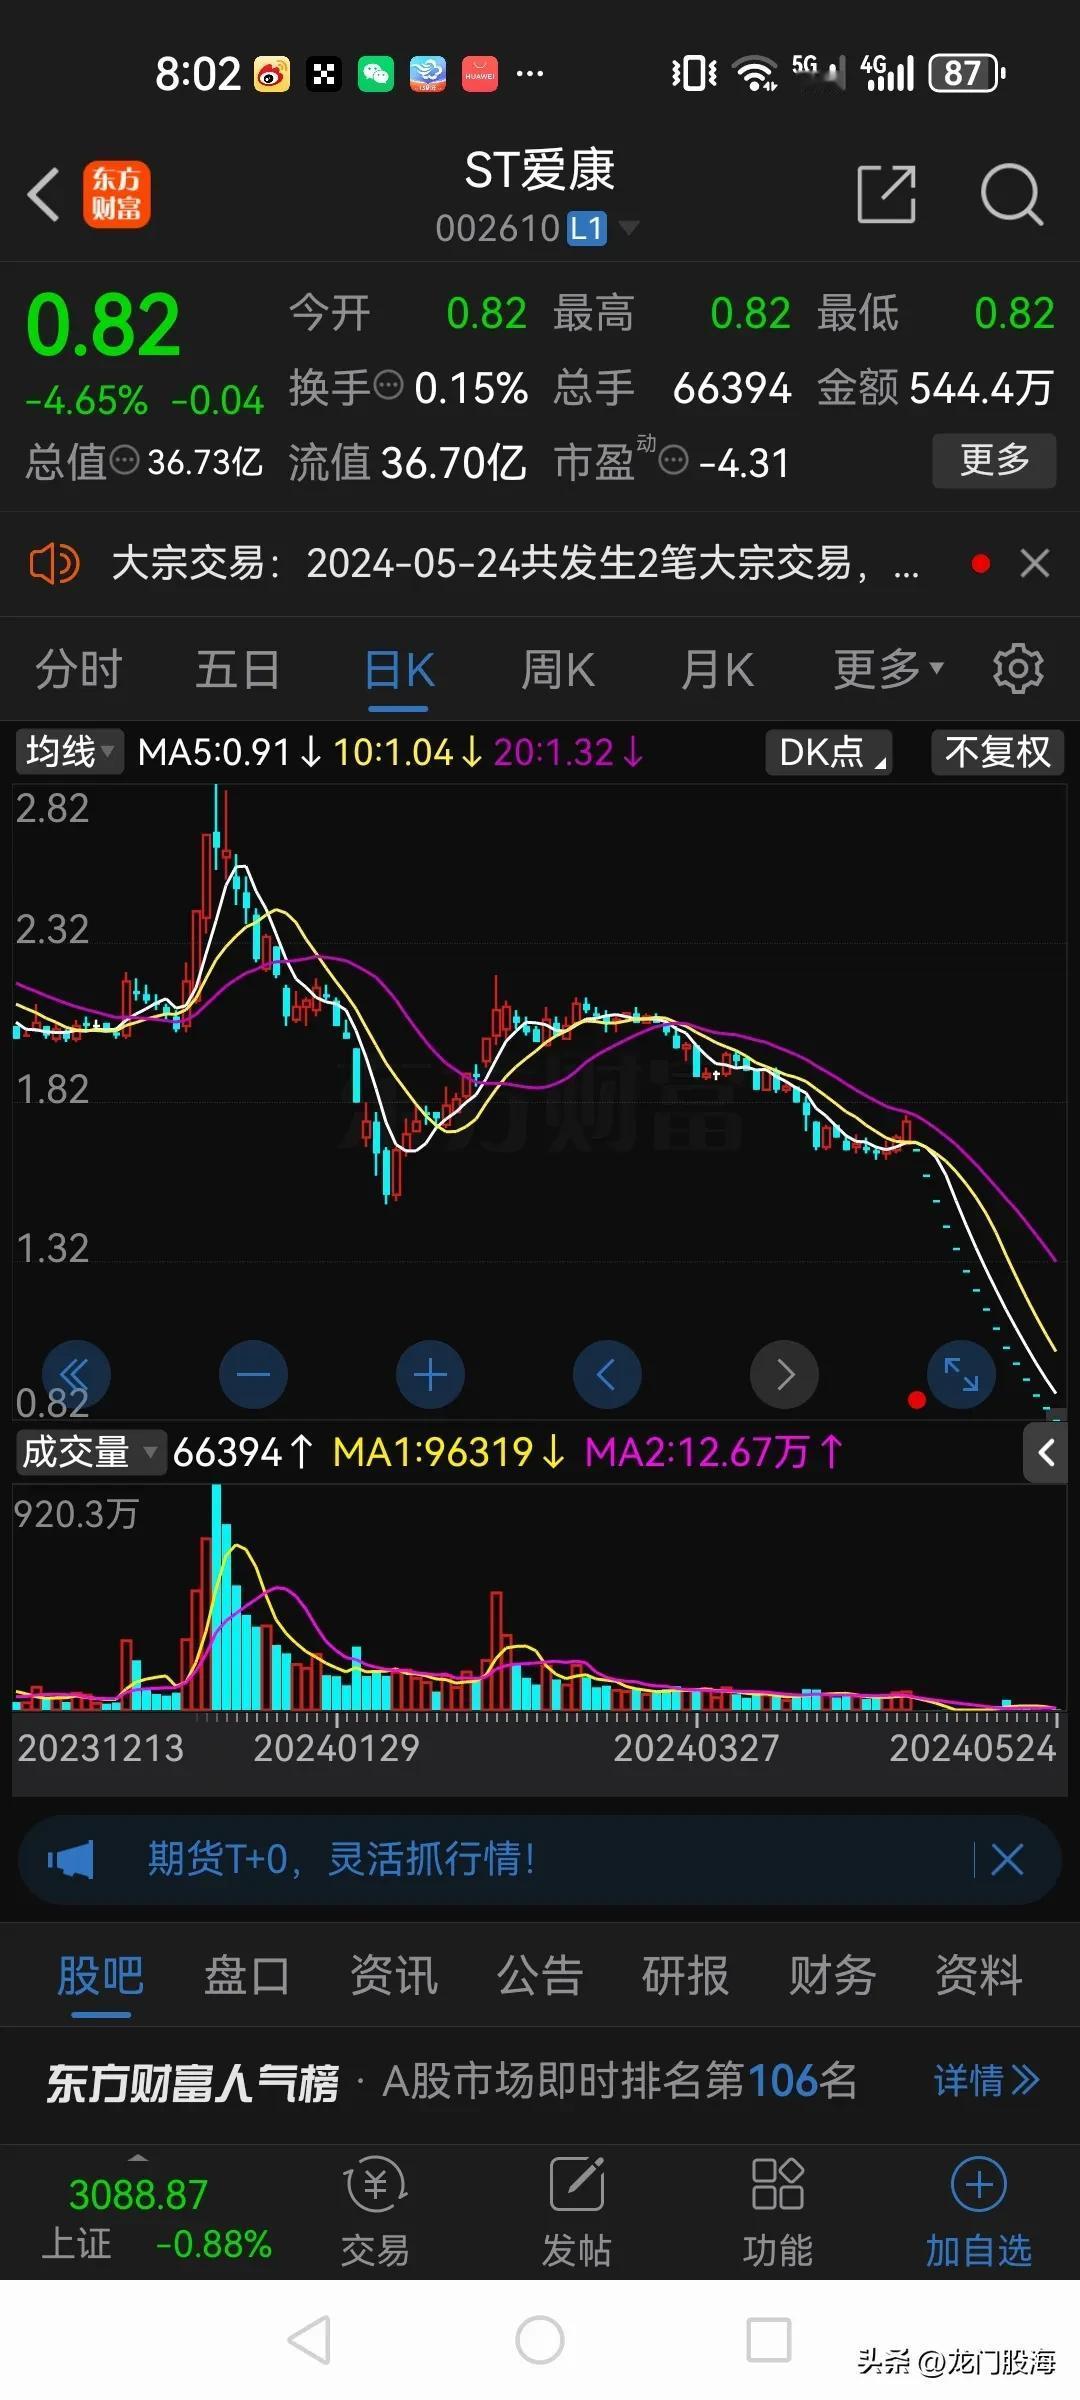Tap the 换手 info icon

388,384
